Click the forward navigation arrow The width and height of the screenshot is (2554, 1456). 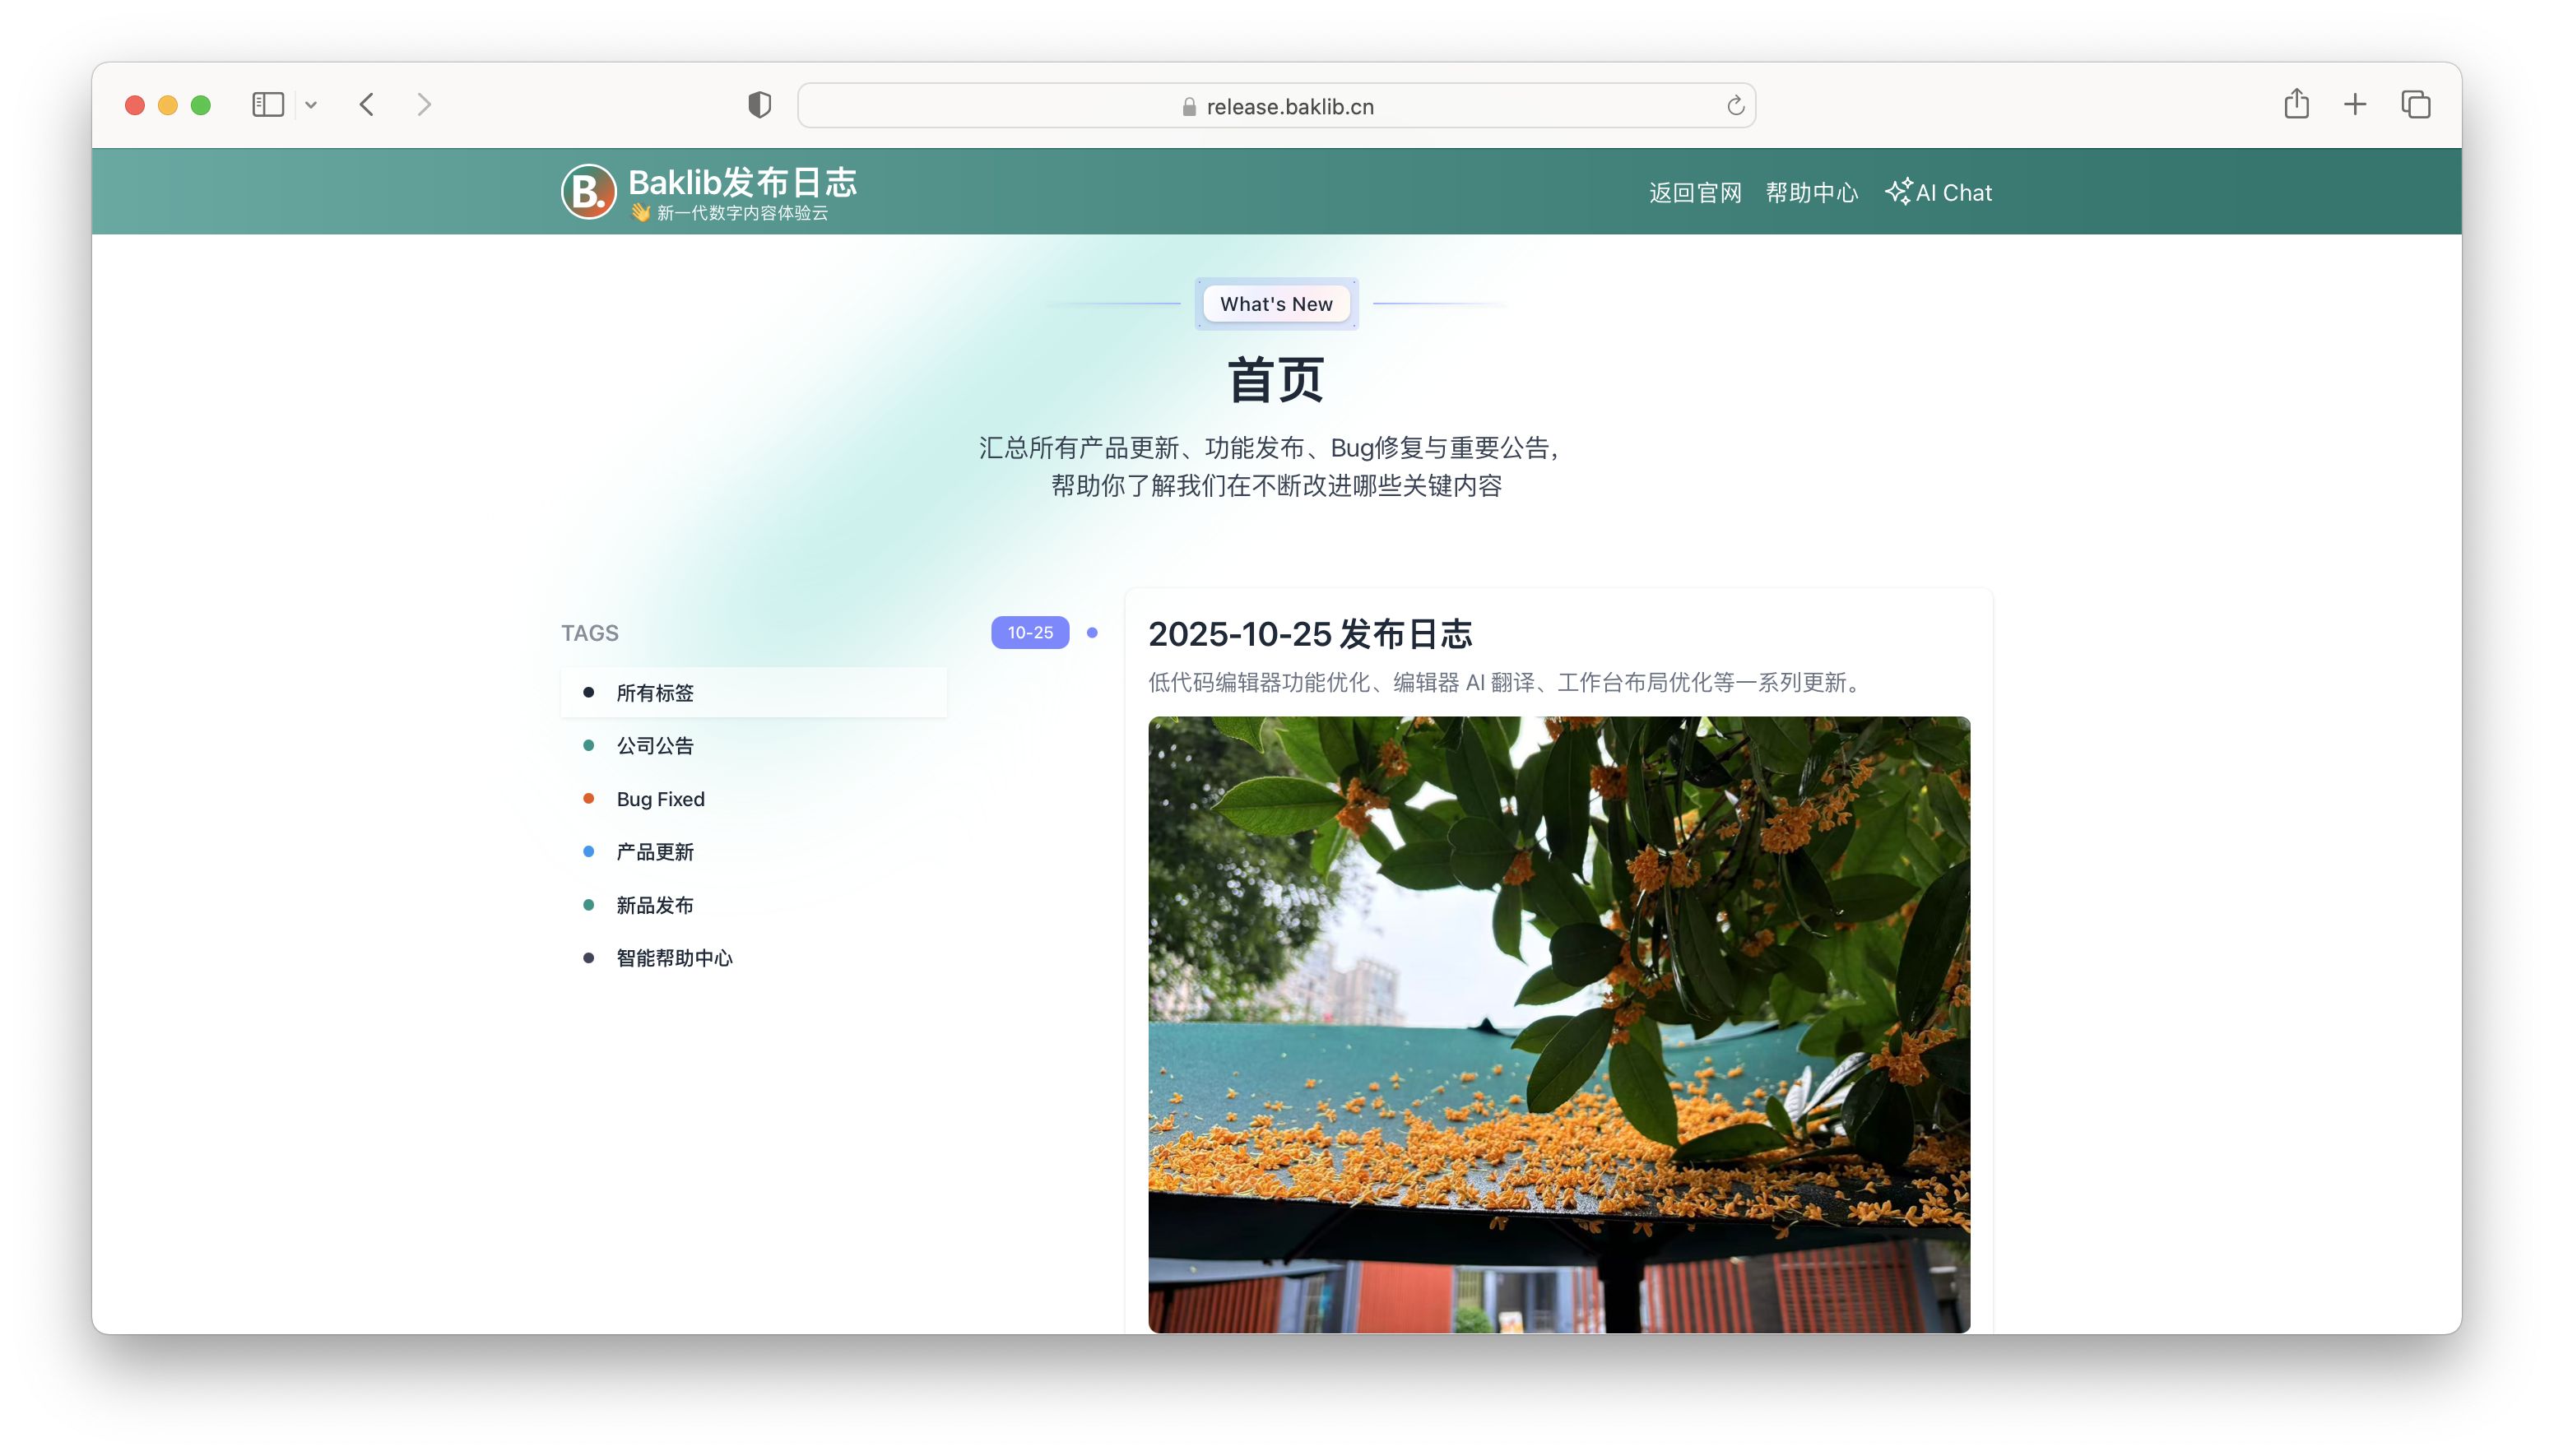point(424,105)
